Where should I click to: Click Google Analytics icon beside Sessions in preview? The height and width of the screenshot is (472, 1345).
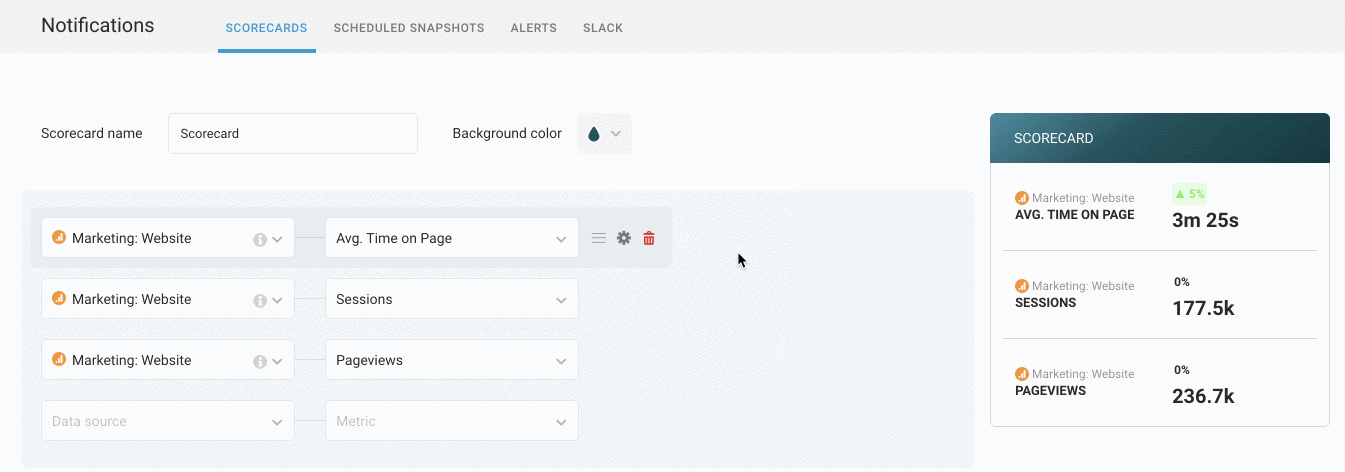point(1021,286)
